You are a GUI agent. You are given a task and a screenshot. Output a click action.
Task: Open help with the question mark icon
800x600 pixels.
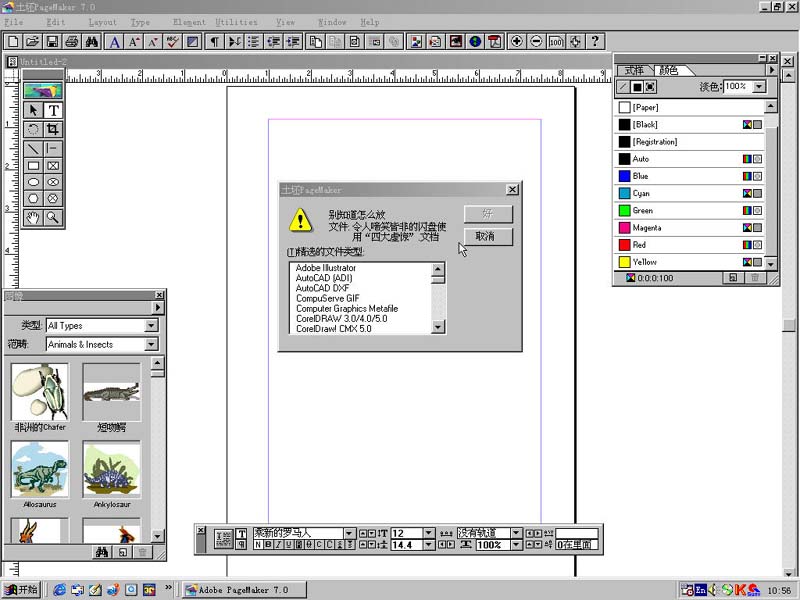(594, 41)
